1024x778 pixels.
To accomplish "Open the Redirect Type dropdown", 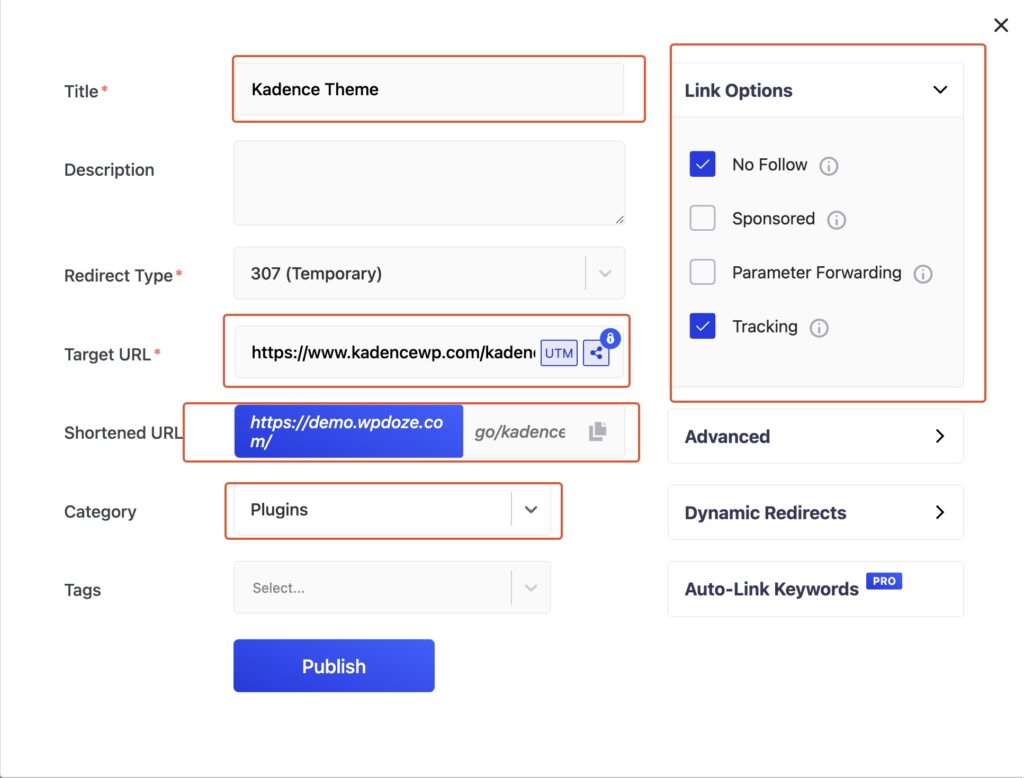I will pos(429,273).
